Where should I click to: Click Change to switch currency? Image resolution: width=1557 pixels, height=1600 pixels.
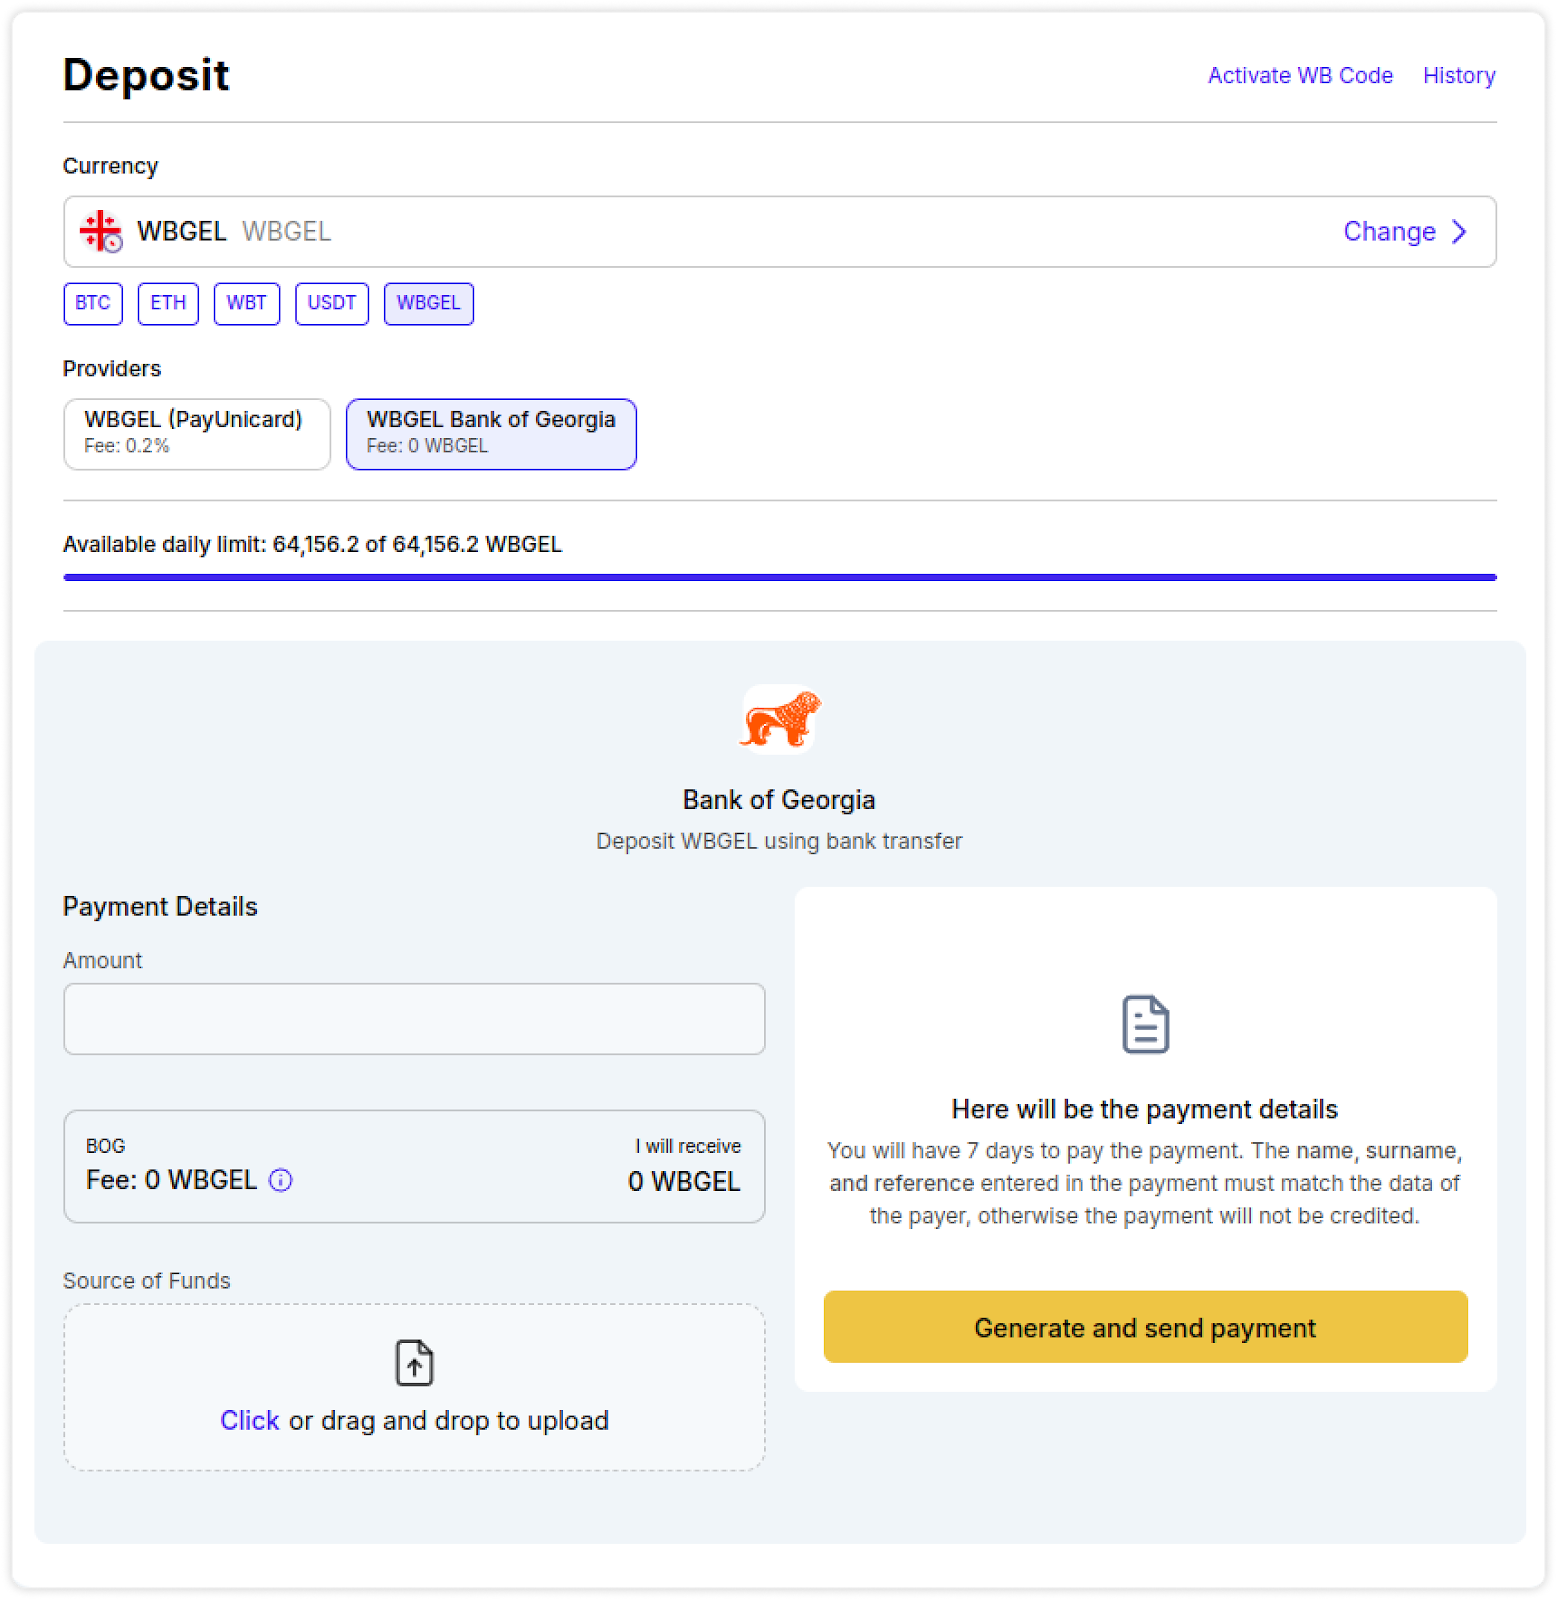click(1389, 232)
